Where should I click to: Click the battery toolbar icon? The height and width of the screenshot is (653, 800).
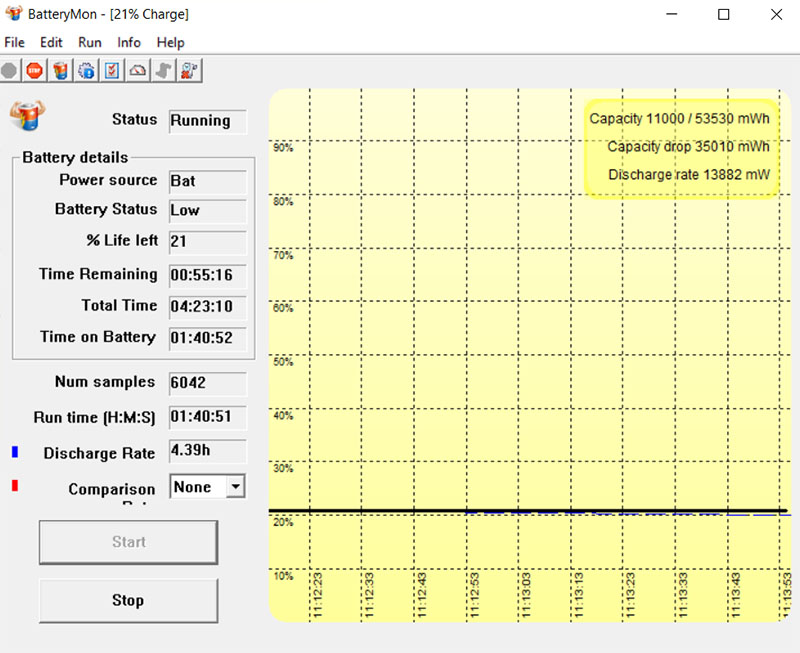[x=61, y=70]
